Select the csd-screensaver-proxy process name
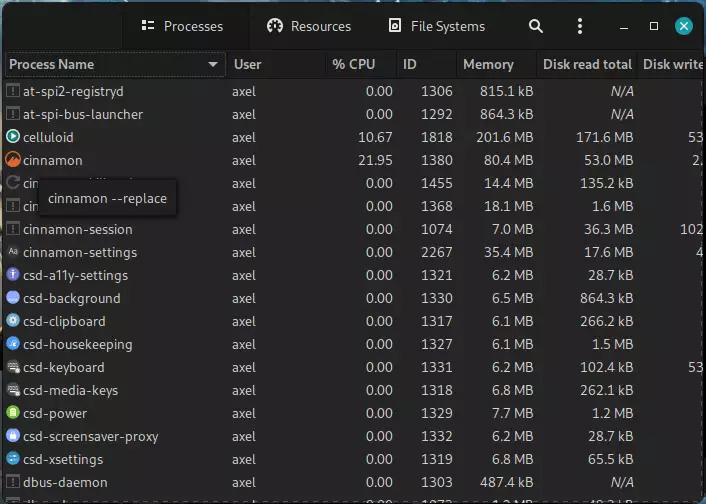The image size is (706, 504). (91, 436)
